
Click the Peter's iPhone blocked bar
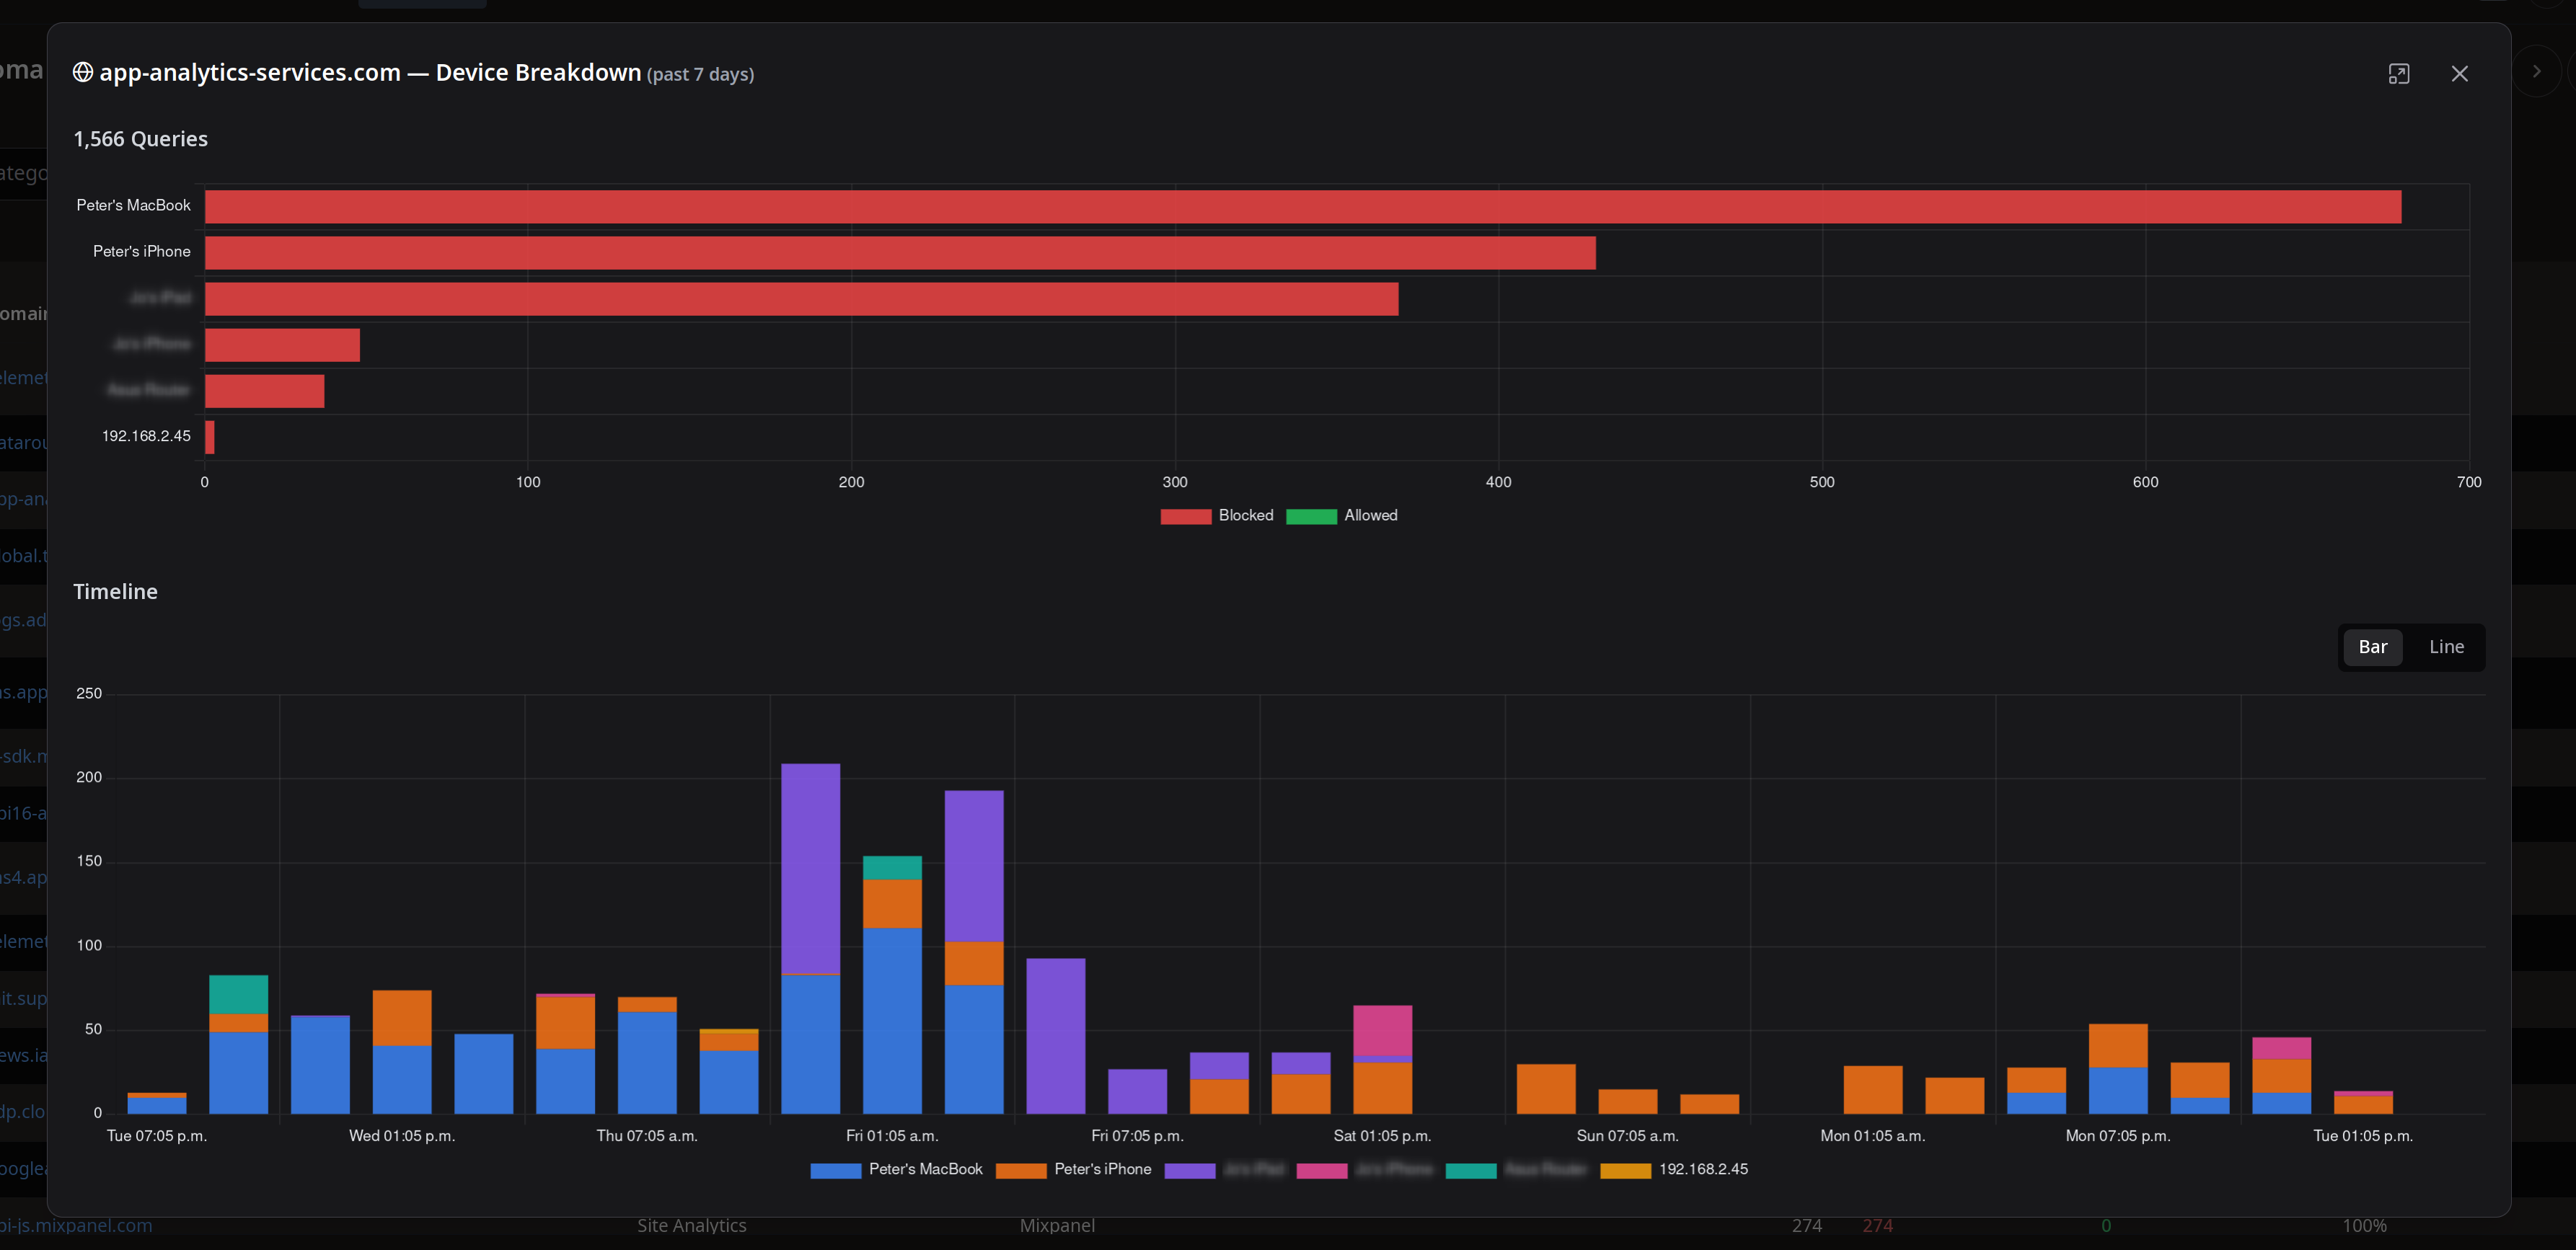tap(900, 253)
